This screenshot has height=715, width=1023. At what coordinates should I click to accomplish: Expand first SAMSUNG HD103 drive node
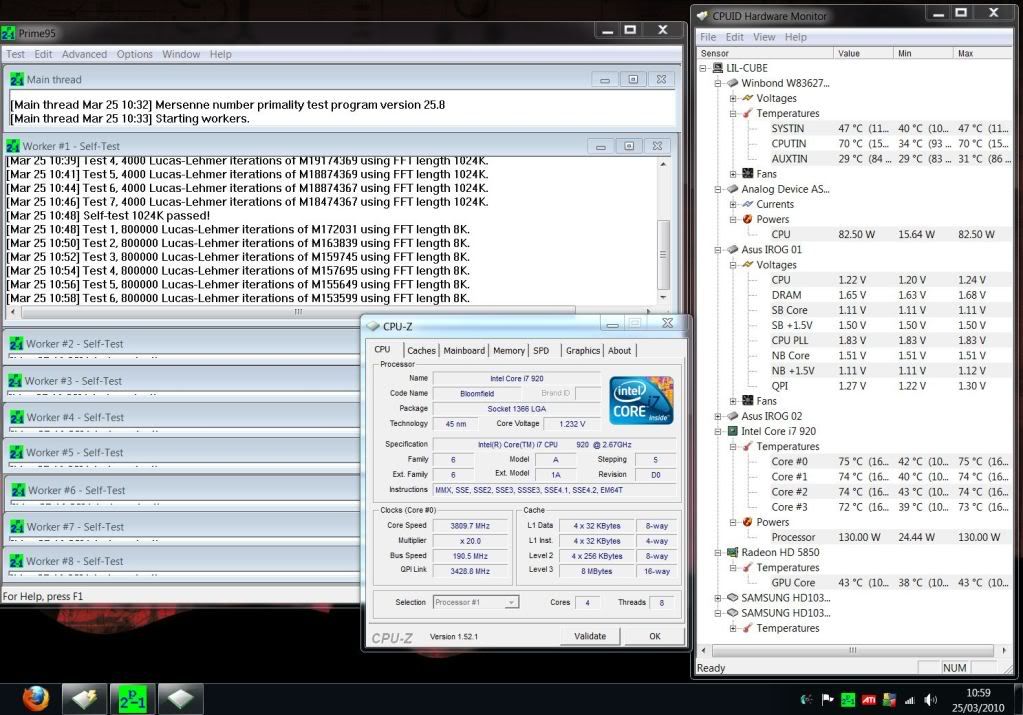718,598
